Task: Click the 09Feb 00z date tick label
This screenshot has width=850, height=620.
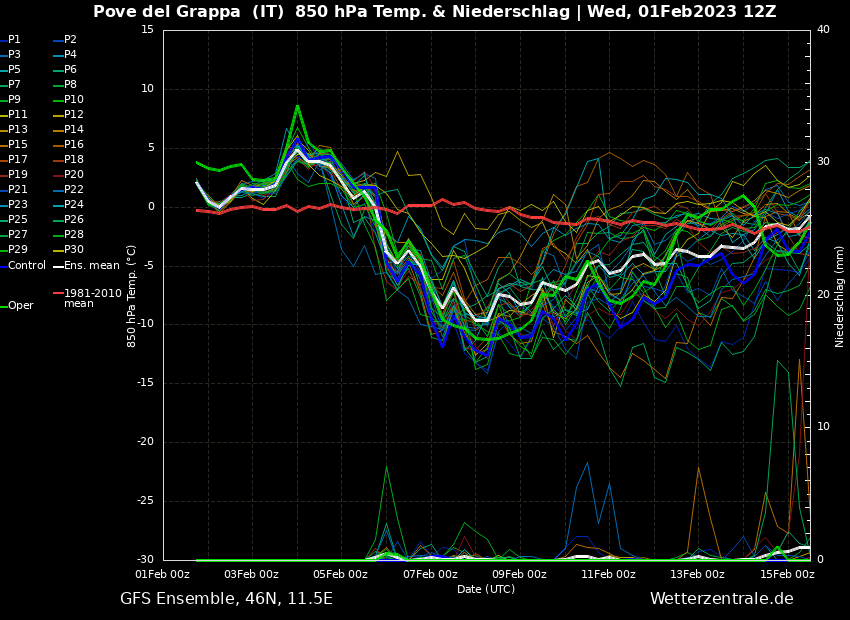Action: coord(519,574)
